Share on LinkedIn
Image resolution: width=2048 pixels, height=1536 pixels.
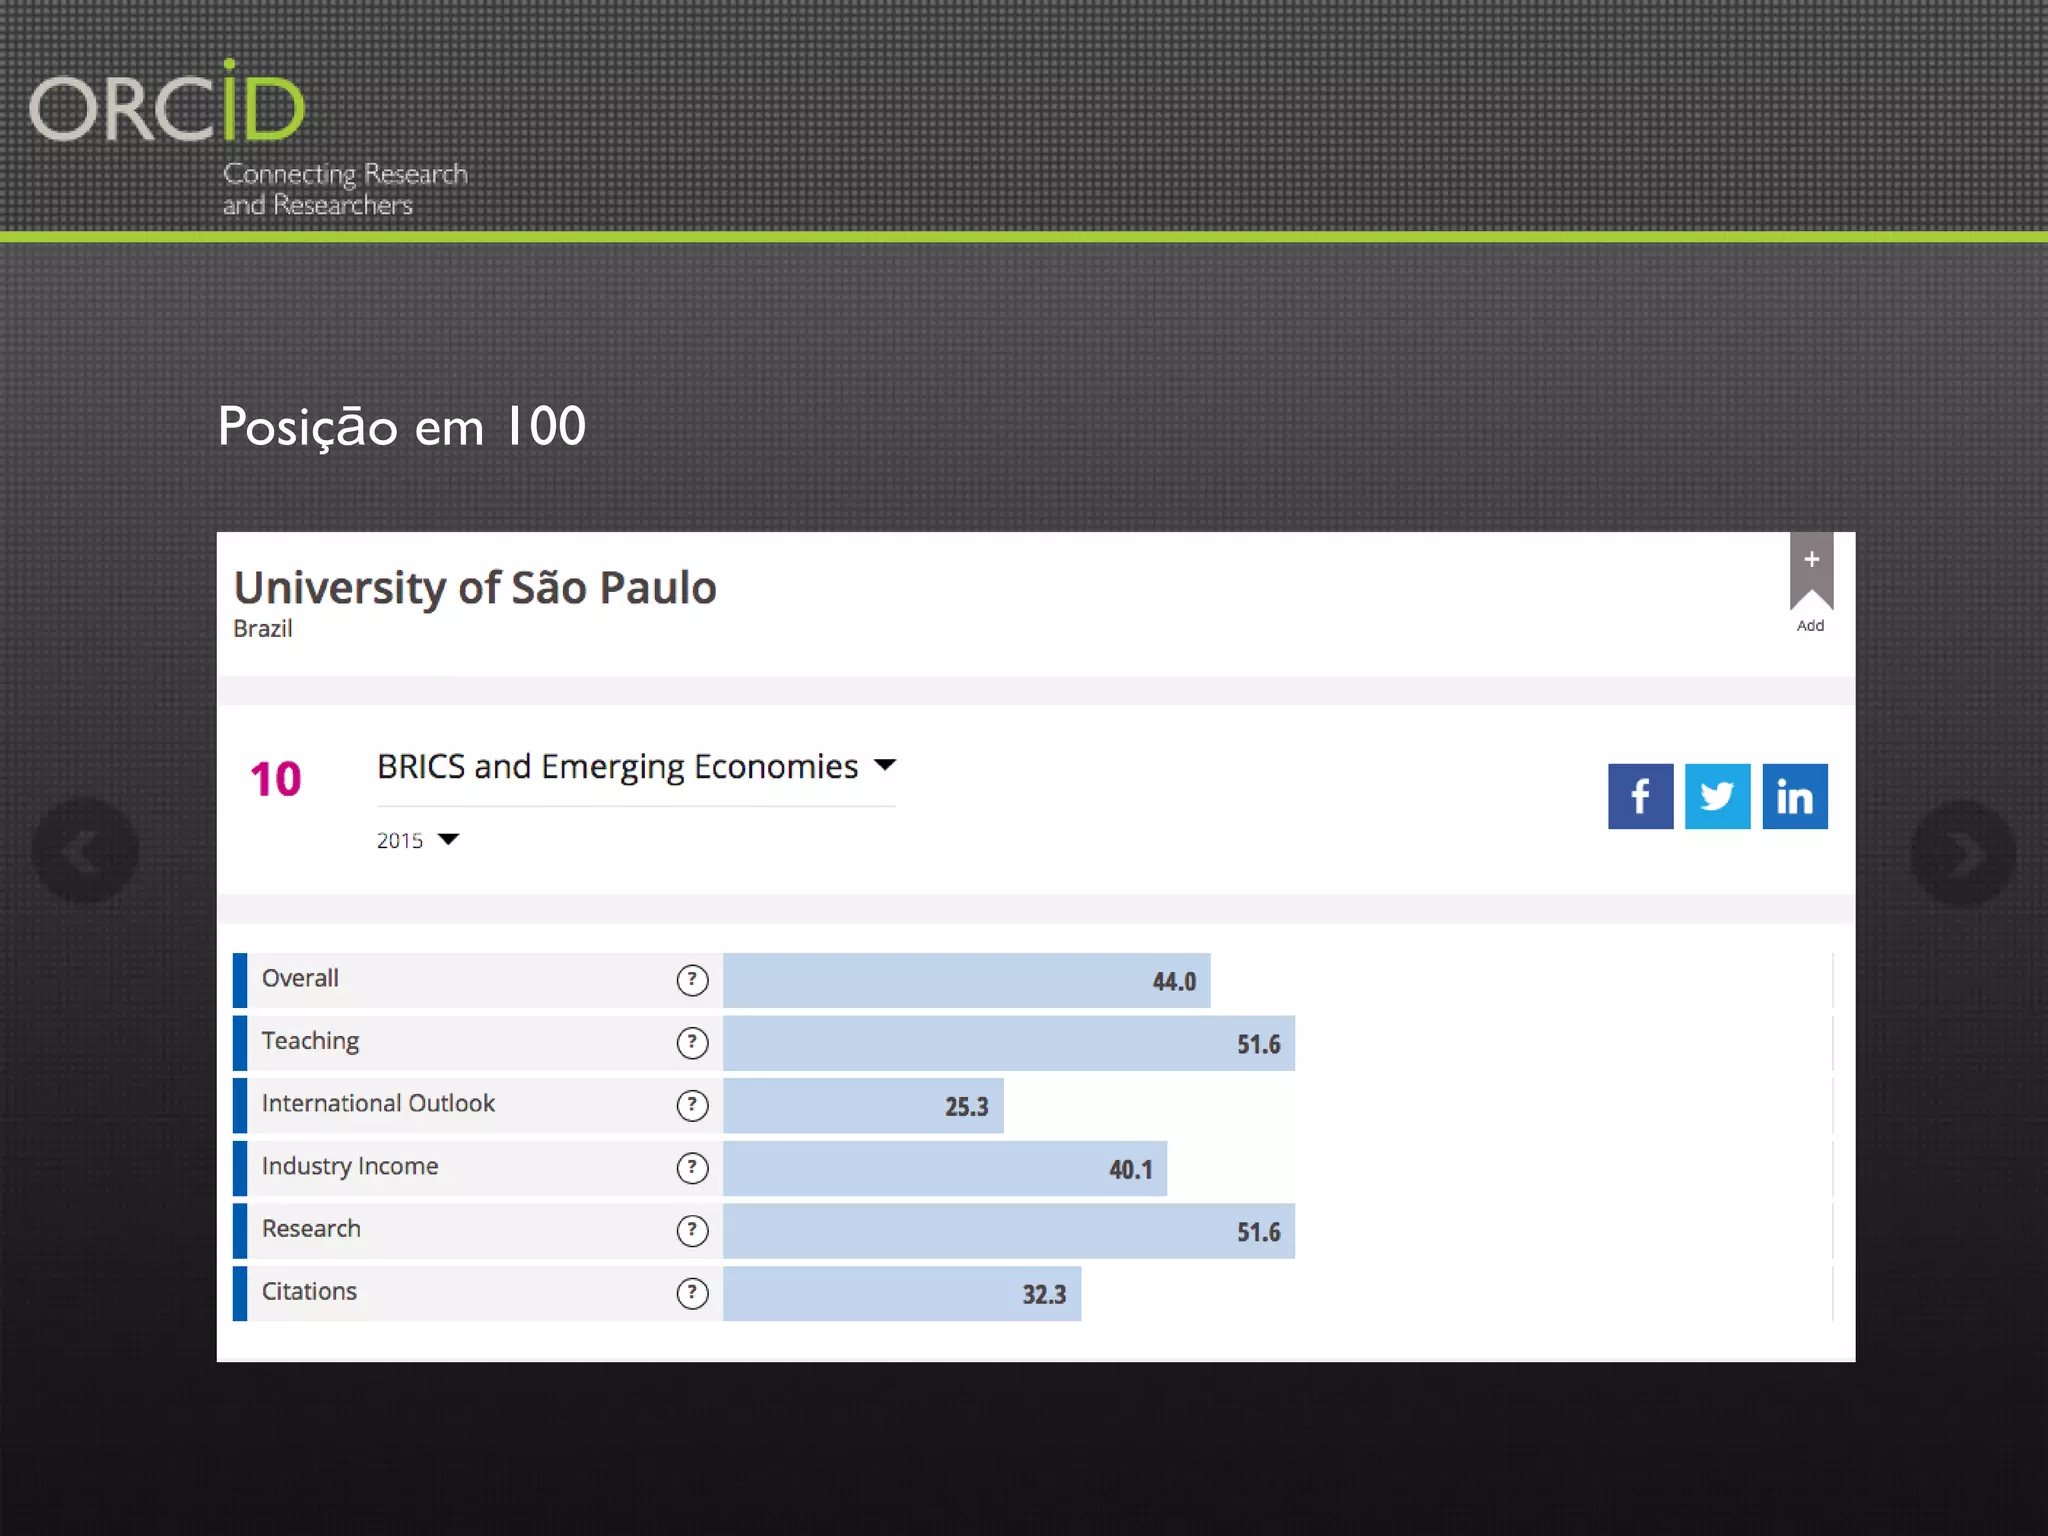click(1795, 796)
